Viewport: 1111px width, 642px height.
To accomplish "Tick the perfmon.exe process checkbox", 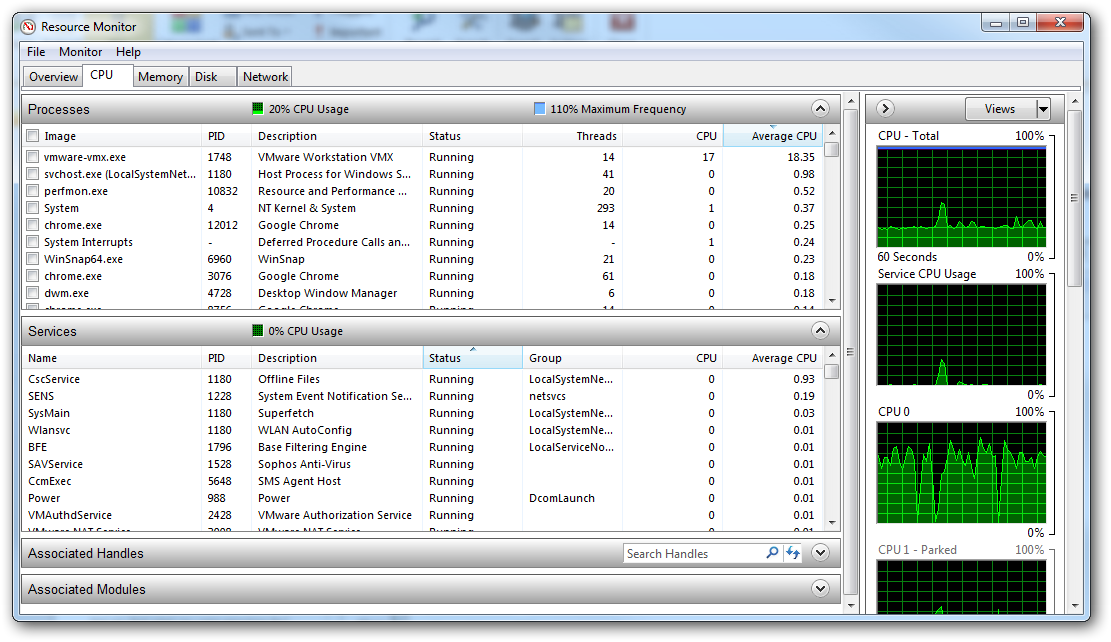I will click(33, 191).
